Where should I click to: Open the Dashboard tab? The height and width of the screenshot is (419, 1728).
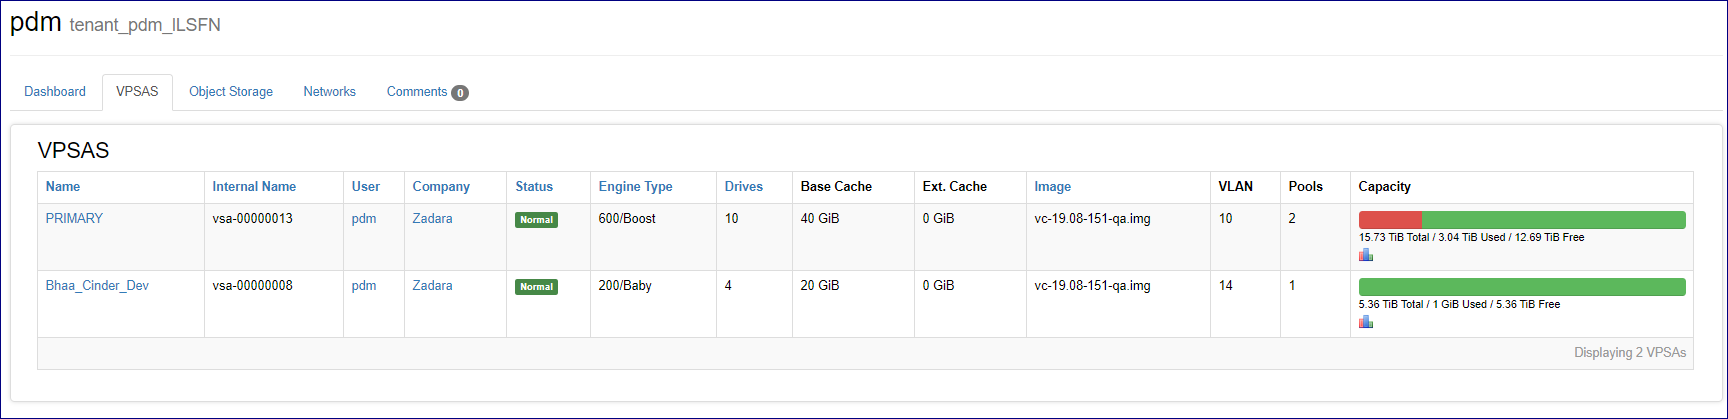point(55,92)
